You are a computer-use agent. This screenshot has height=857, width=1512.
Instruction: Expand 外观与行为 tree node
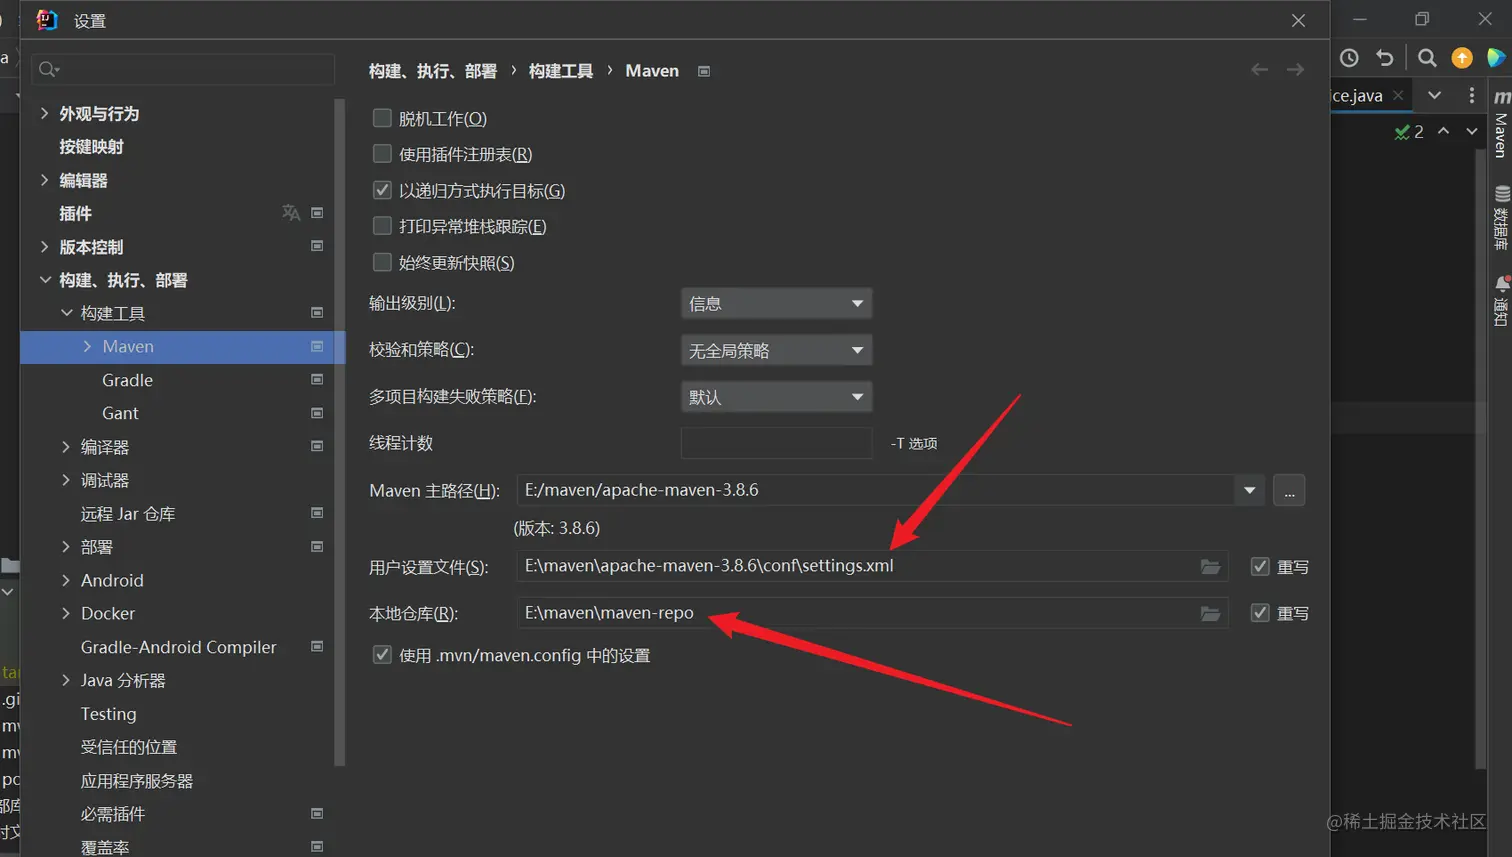[x=44, y=113]
